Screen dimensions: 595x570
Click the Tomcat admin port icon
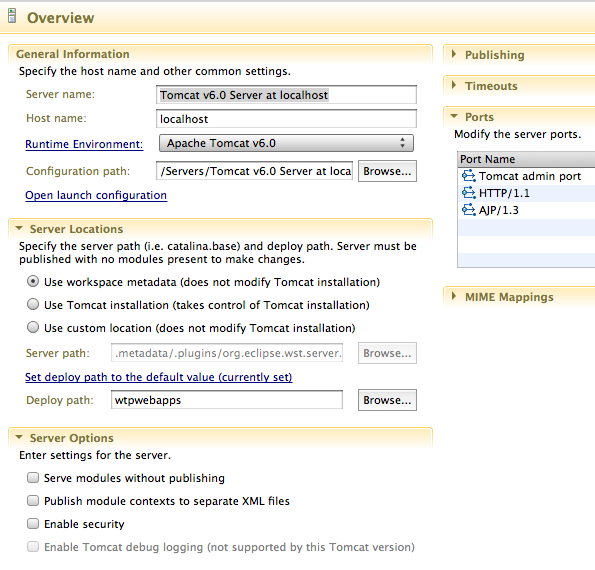(469, 176)
